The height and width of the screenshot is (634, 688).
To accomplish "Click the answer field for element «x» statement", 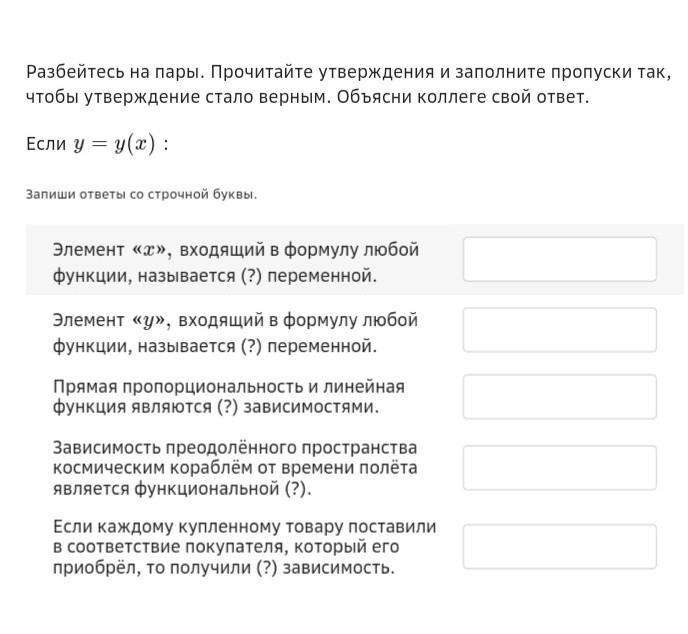I will pos(560,259).
